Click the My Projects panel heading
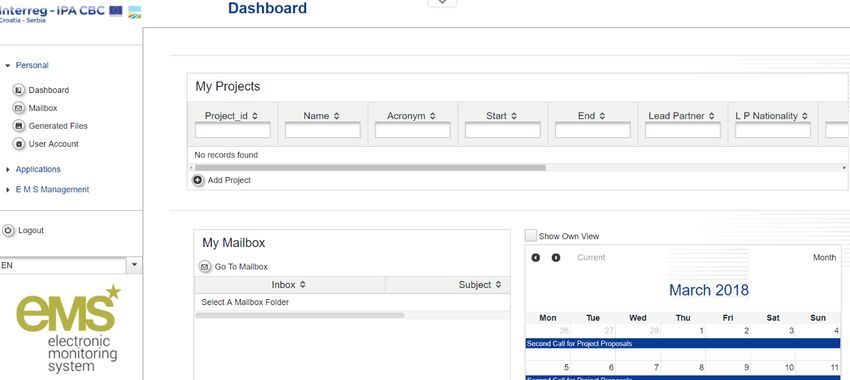Screen dimensions: 850x380 pos(228,87)
